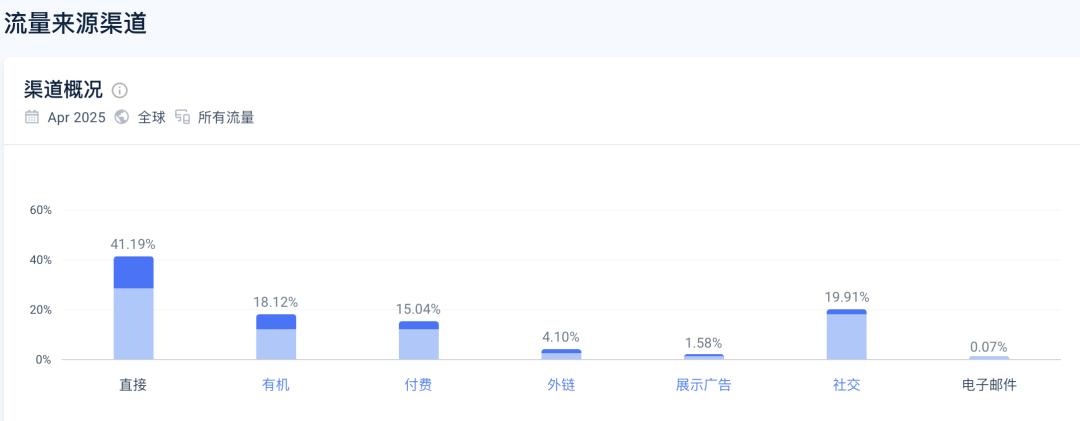
Task: Click the Apr 2025 date text
Action: pos(76,118)
